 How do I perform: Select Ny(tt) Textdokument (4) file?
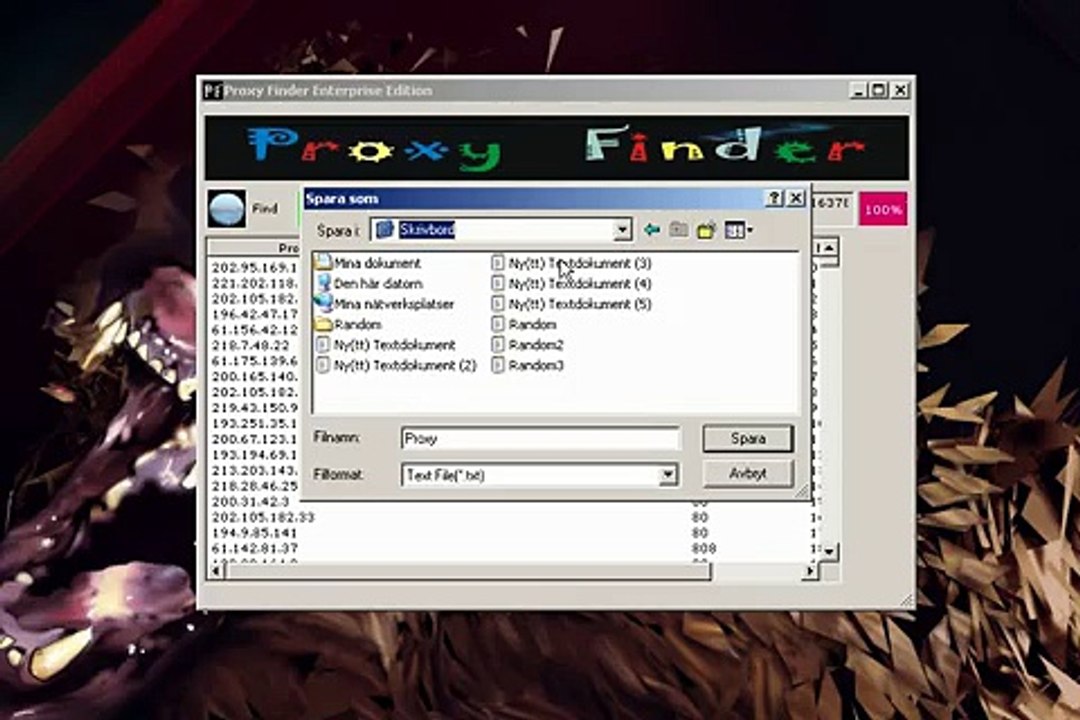click(571, 283)
